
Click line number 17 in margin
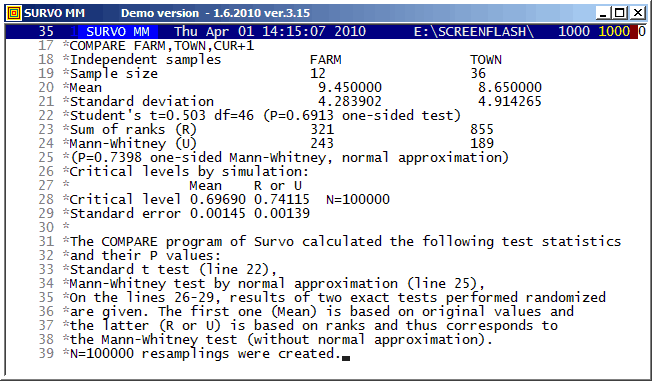pos(46,45)
